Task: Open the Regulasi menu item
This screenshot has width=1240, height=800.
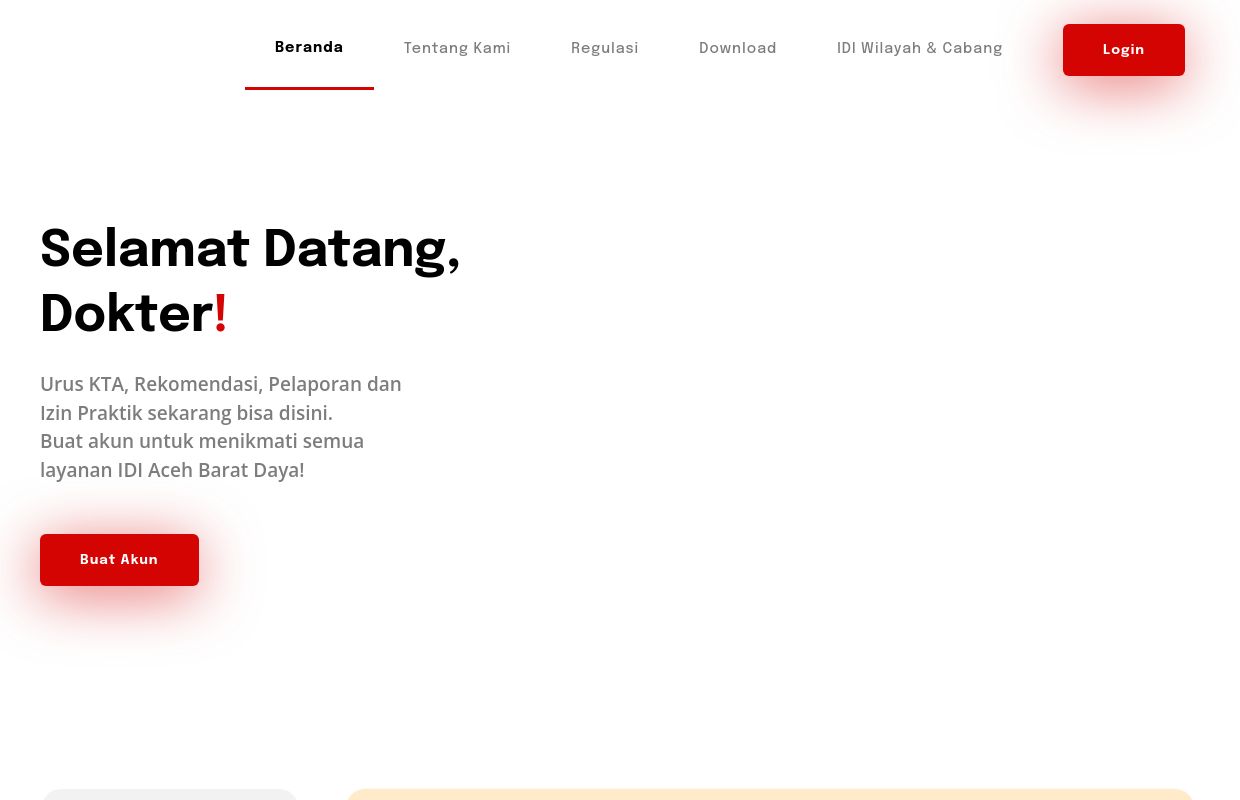Action: 605,48
